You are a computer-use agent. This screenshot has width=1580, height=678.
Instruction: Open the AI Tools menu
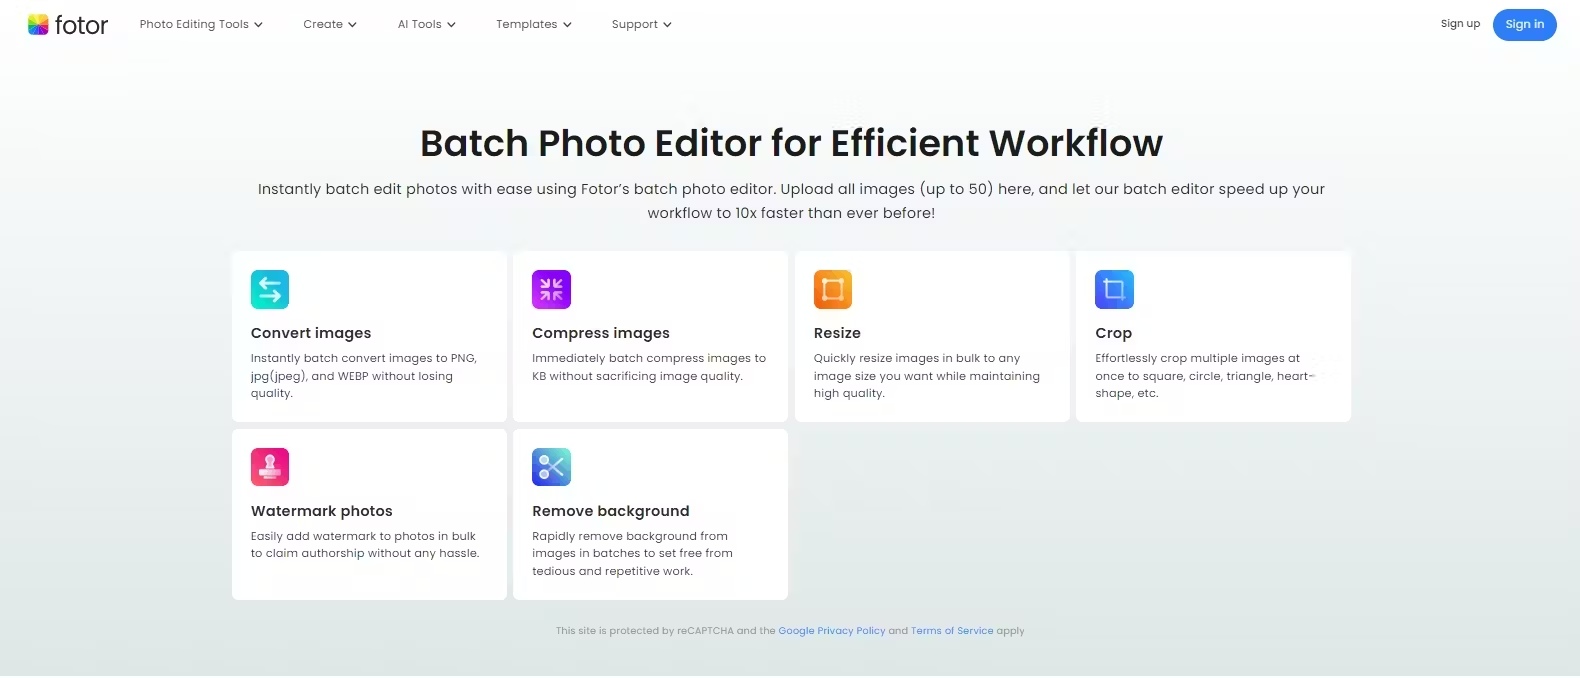[x=427, y=24]
